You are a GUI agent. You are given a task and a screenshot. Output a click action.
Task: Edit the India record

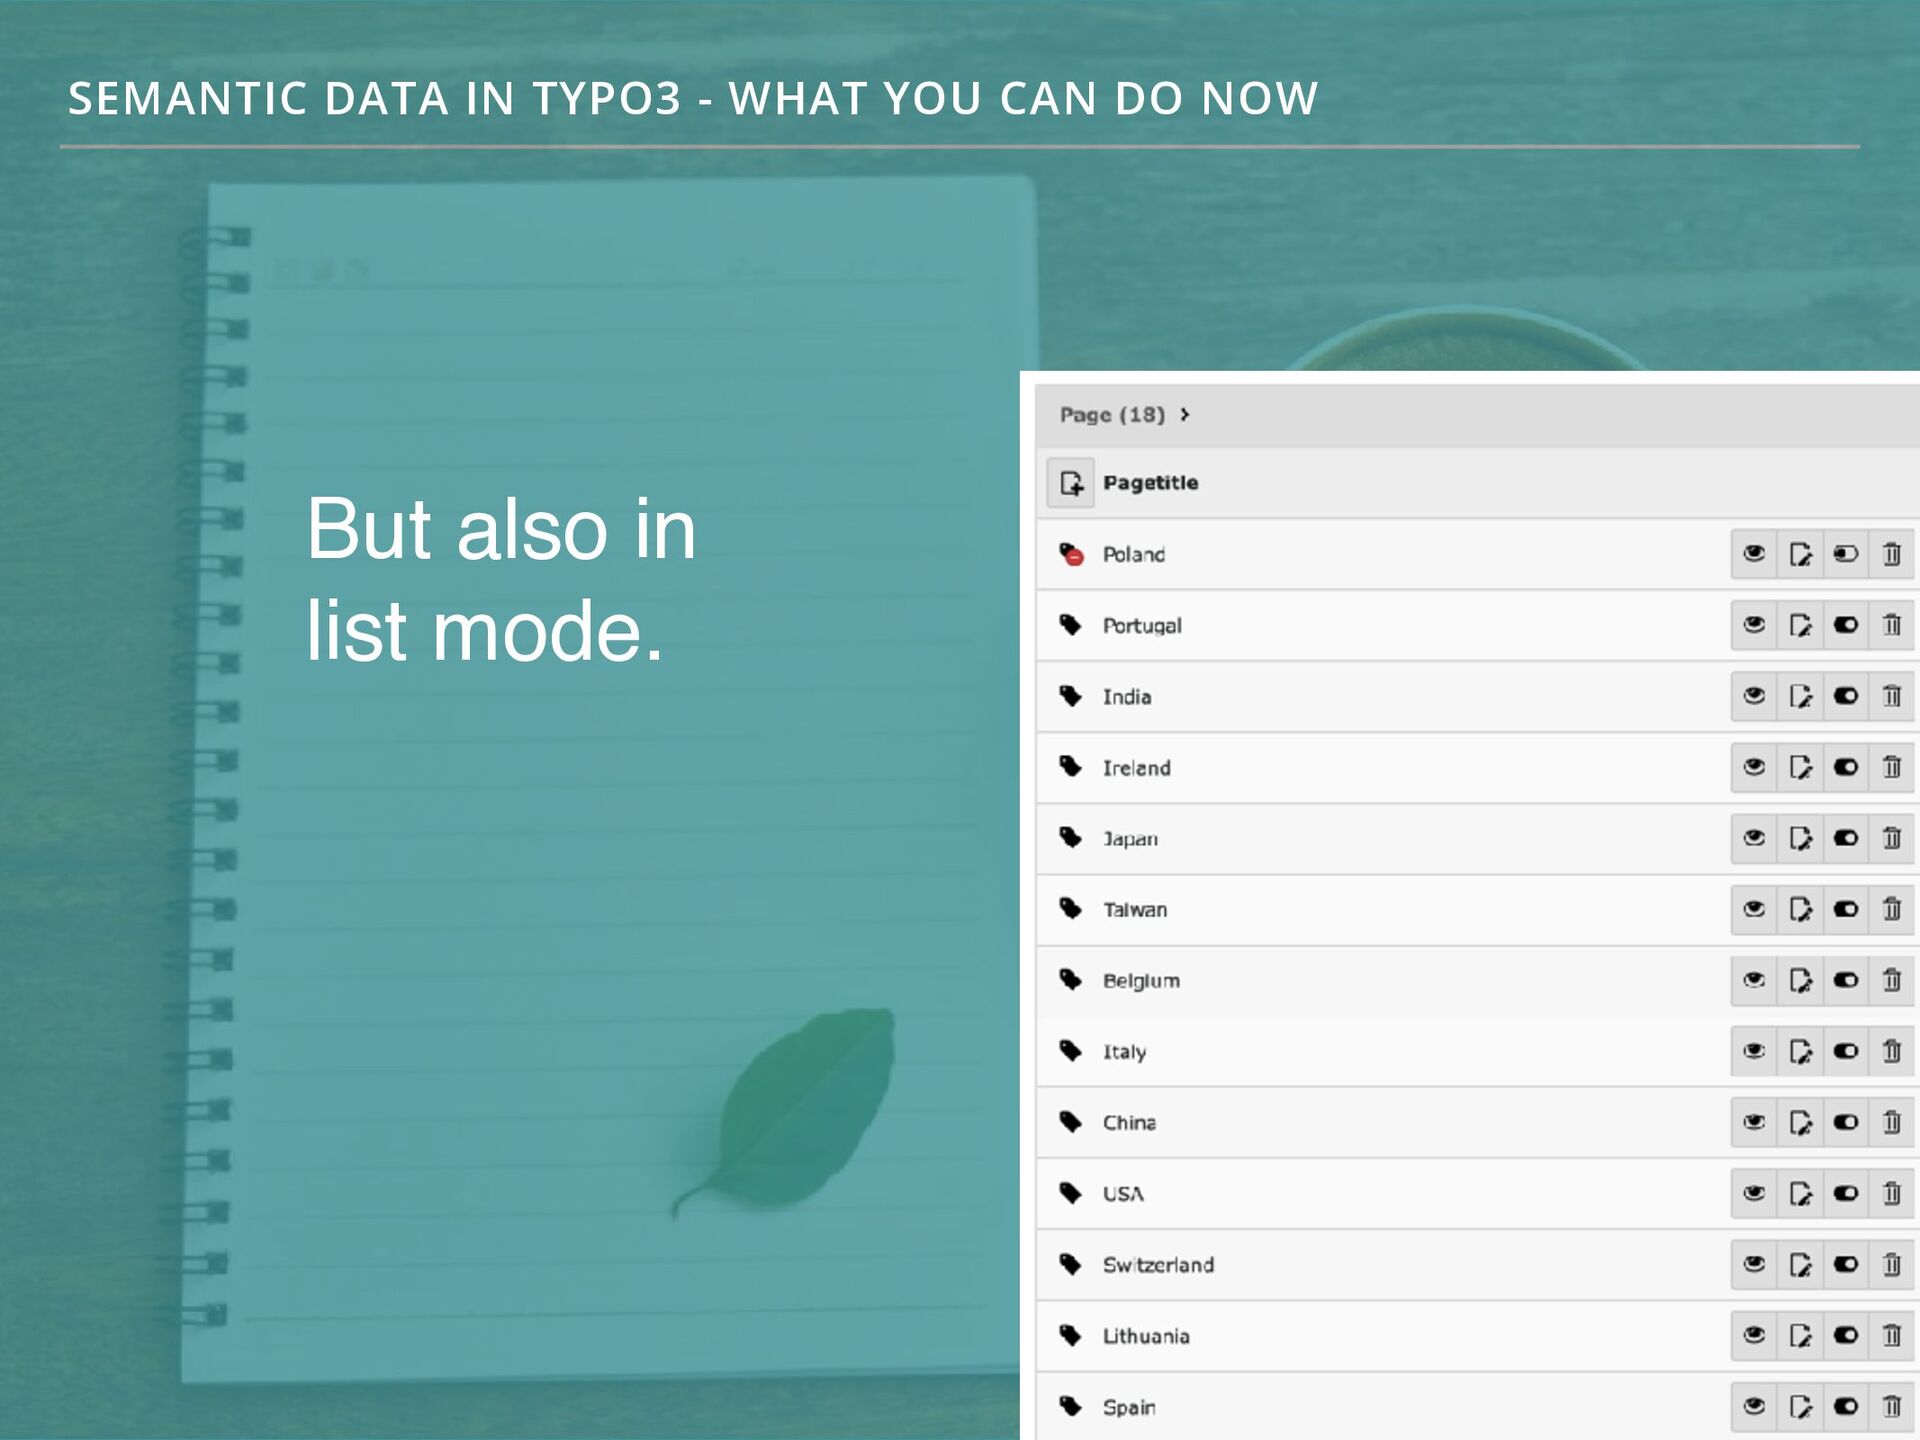tap(1800, 696)
